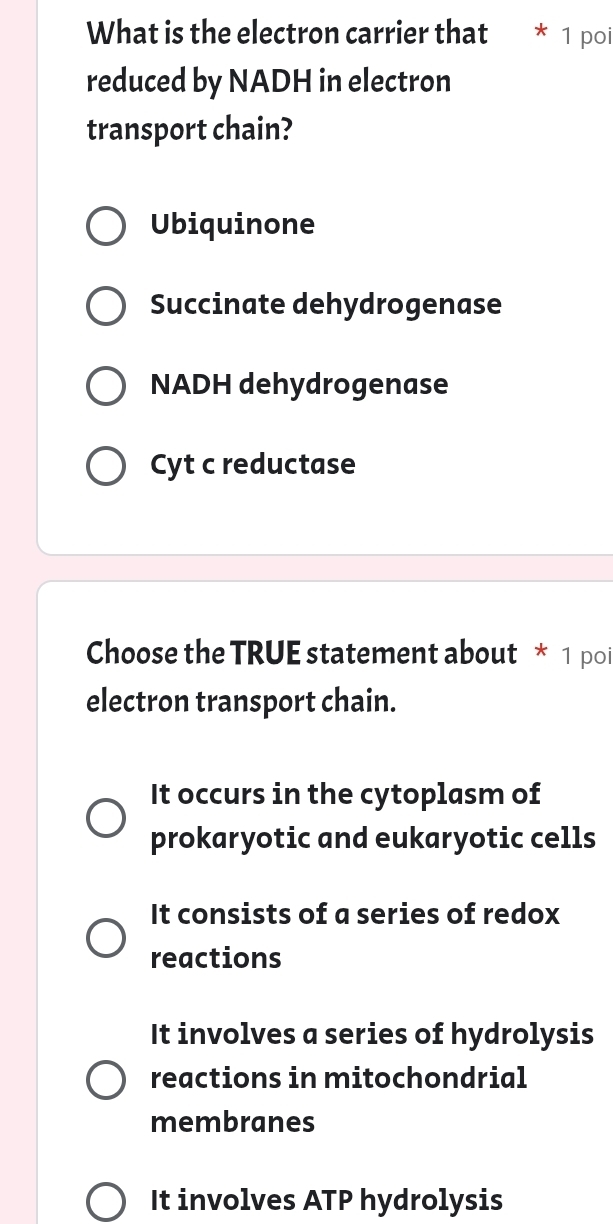Select the Cyt c reductase option
The image size is (613, 1224).
coord(106,465)
